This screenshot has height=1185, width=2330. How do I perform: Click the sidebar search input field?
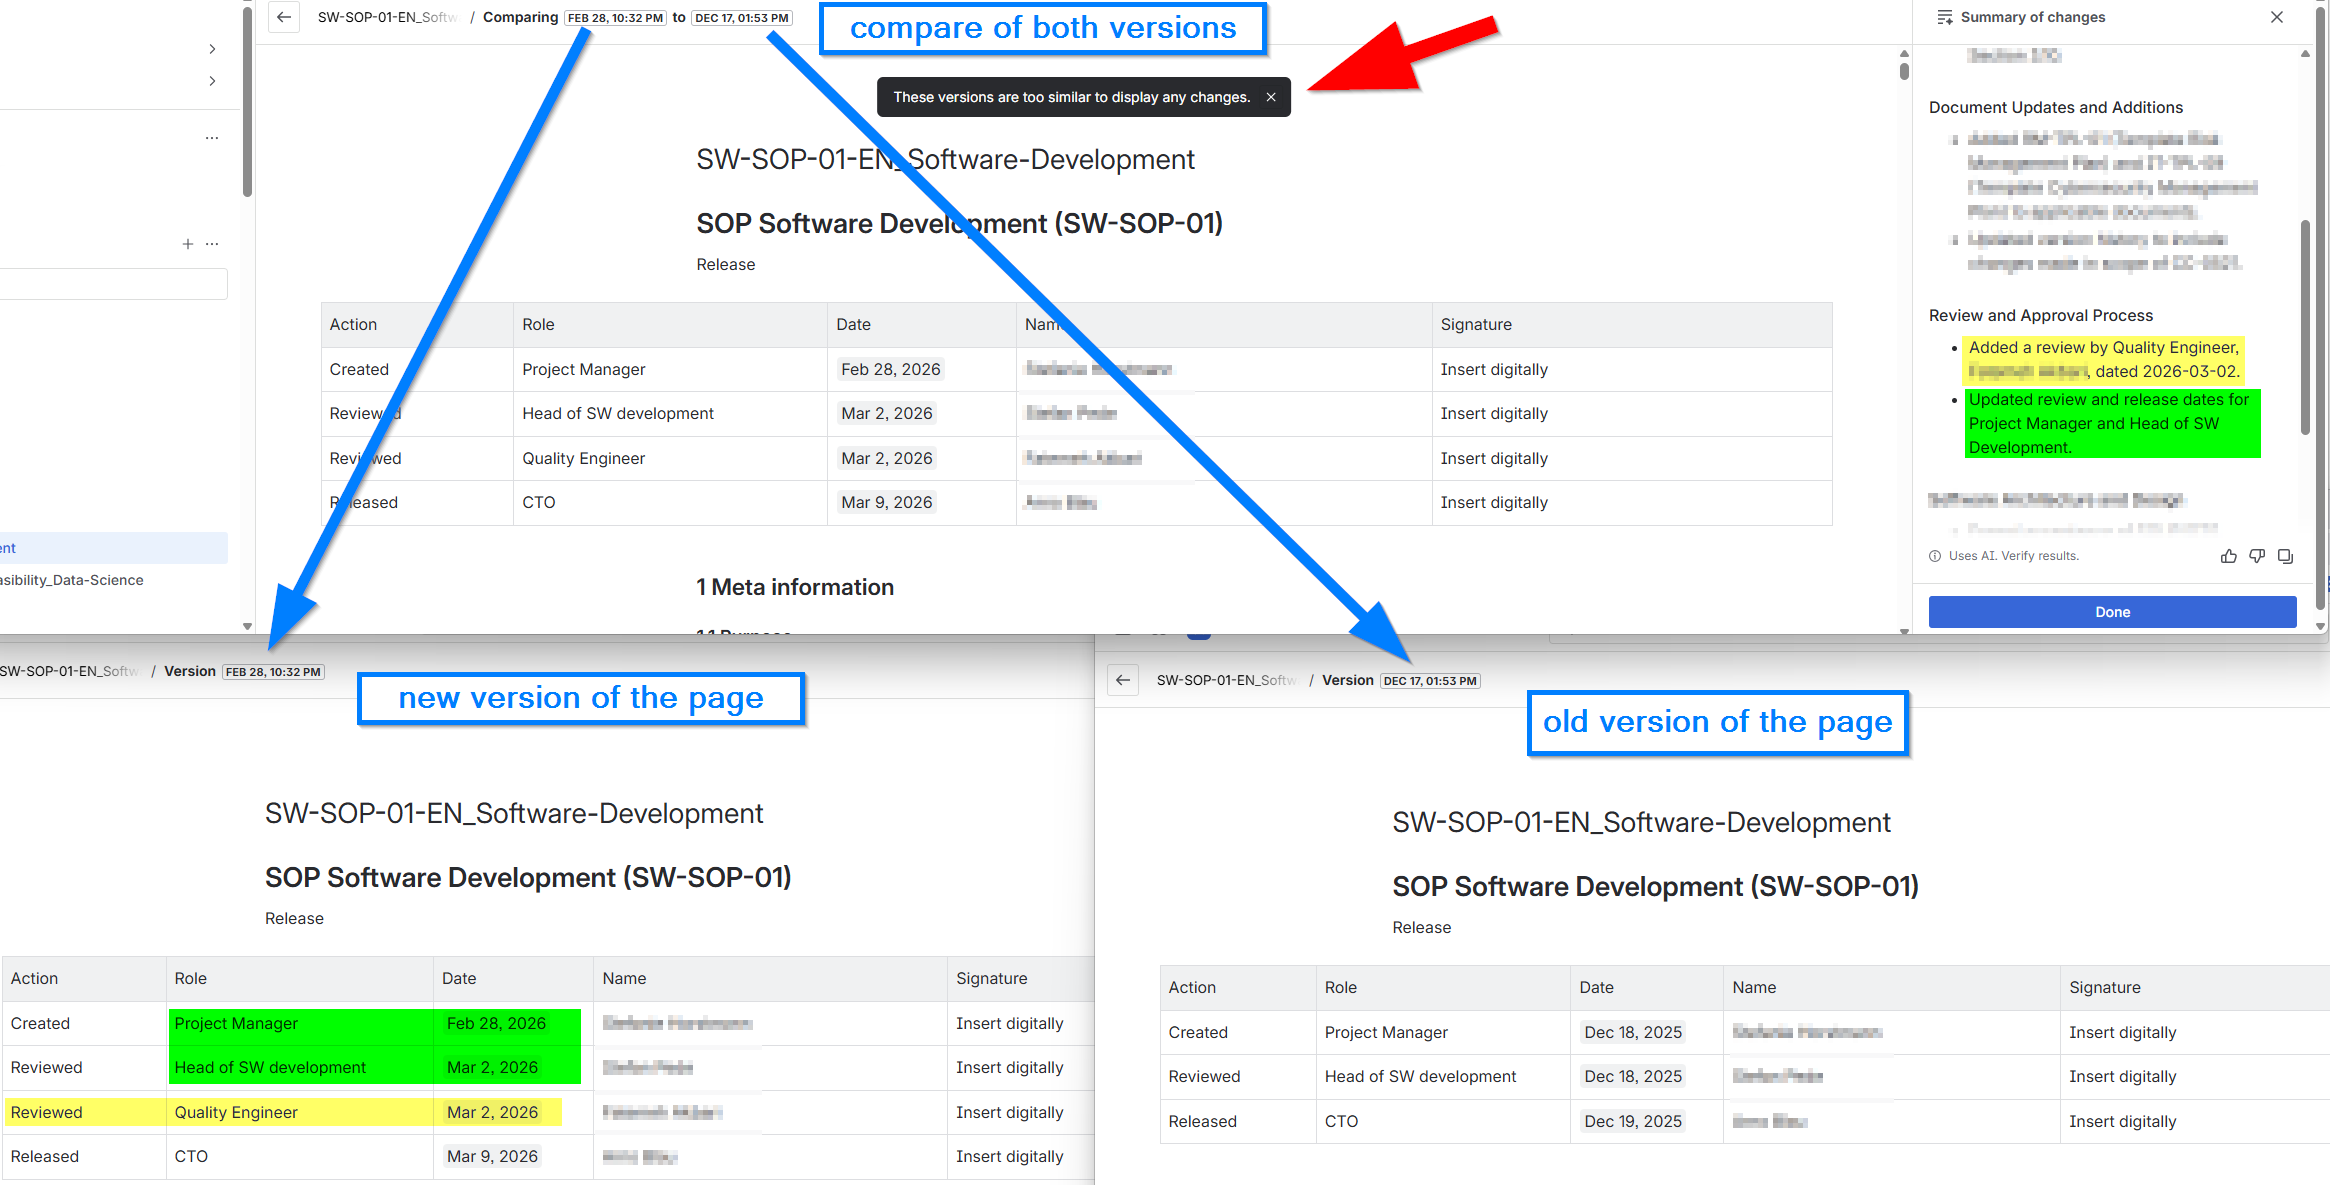[113, 284]
